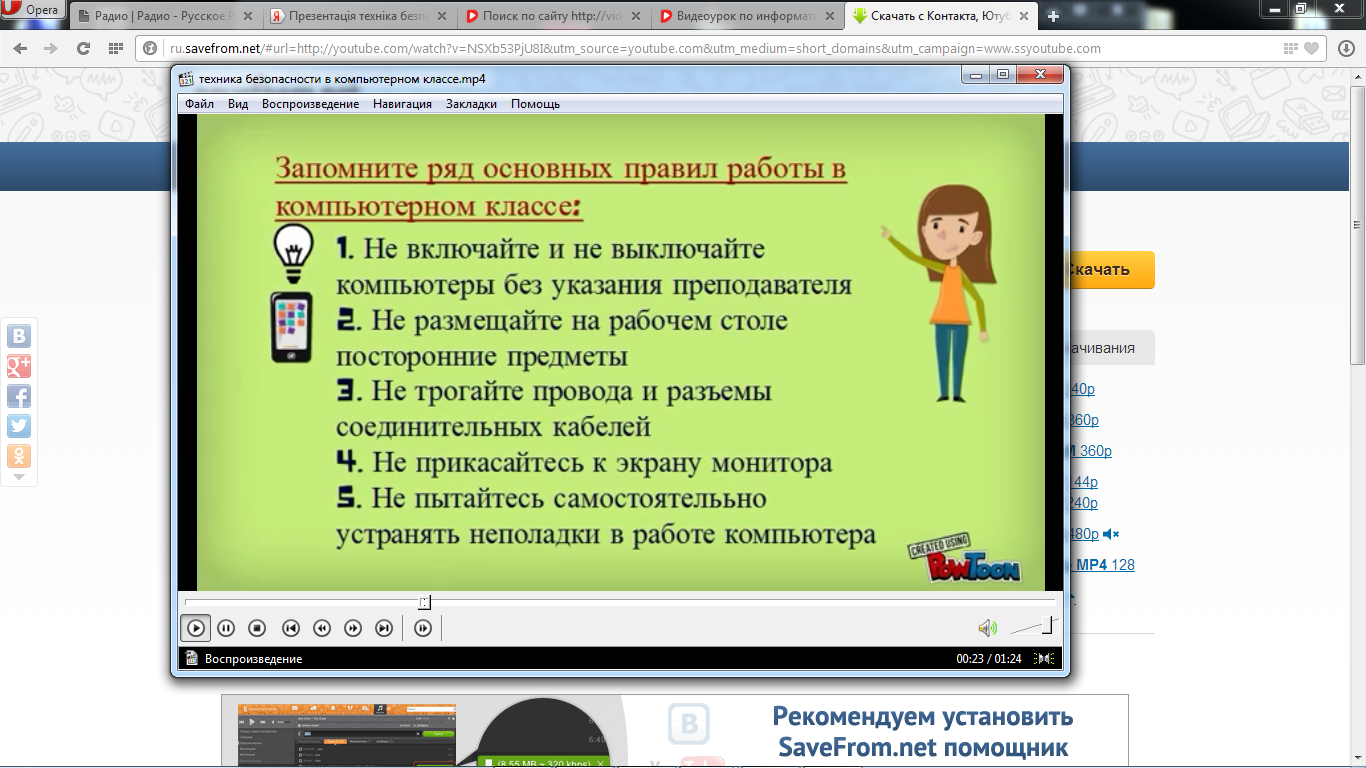Open the Opera menu button
1366x768 pixels.
31,10
